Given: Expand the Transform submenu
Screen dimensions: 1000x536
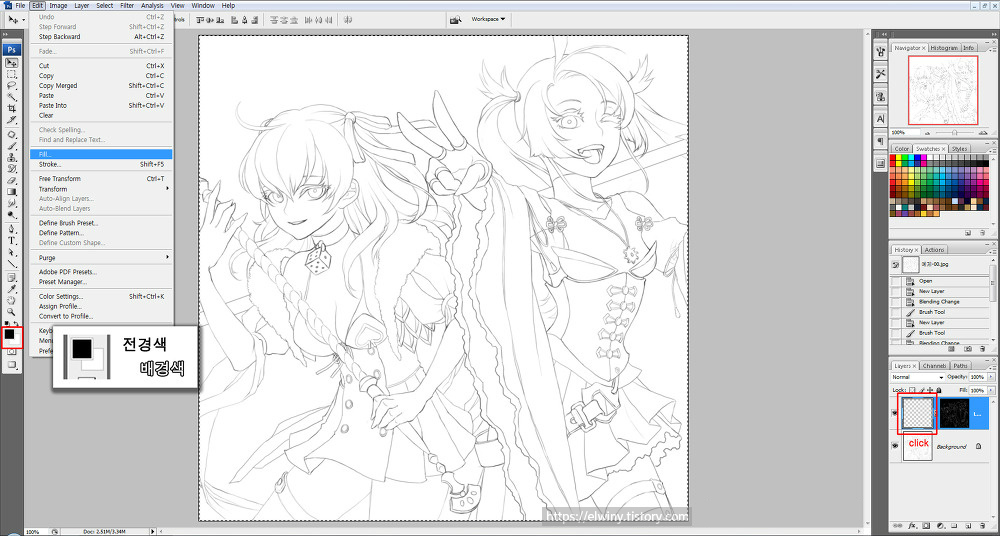Looking at the screenshot, I should tap(101, 189).
